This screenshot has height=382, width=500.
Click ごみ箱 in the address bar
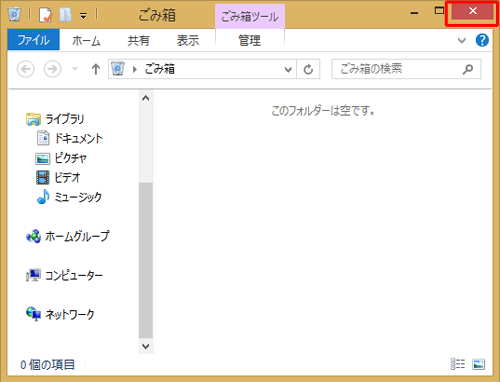coord(159,69)
